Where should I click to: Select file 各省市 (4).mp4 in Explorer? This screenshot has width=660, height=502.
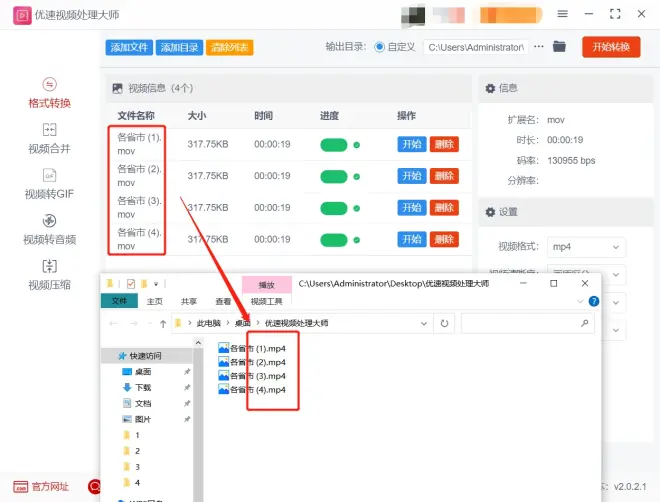point(252,390)
